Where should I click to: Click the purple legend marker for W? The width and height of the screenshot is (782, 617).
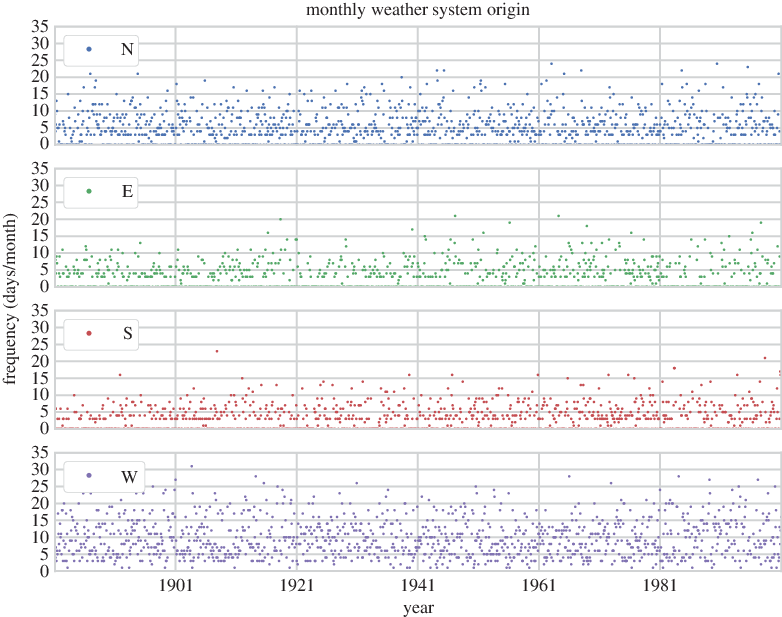point(89,475)
